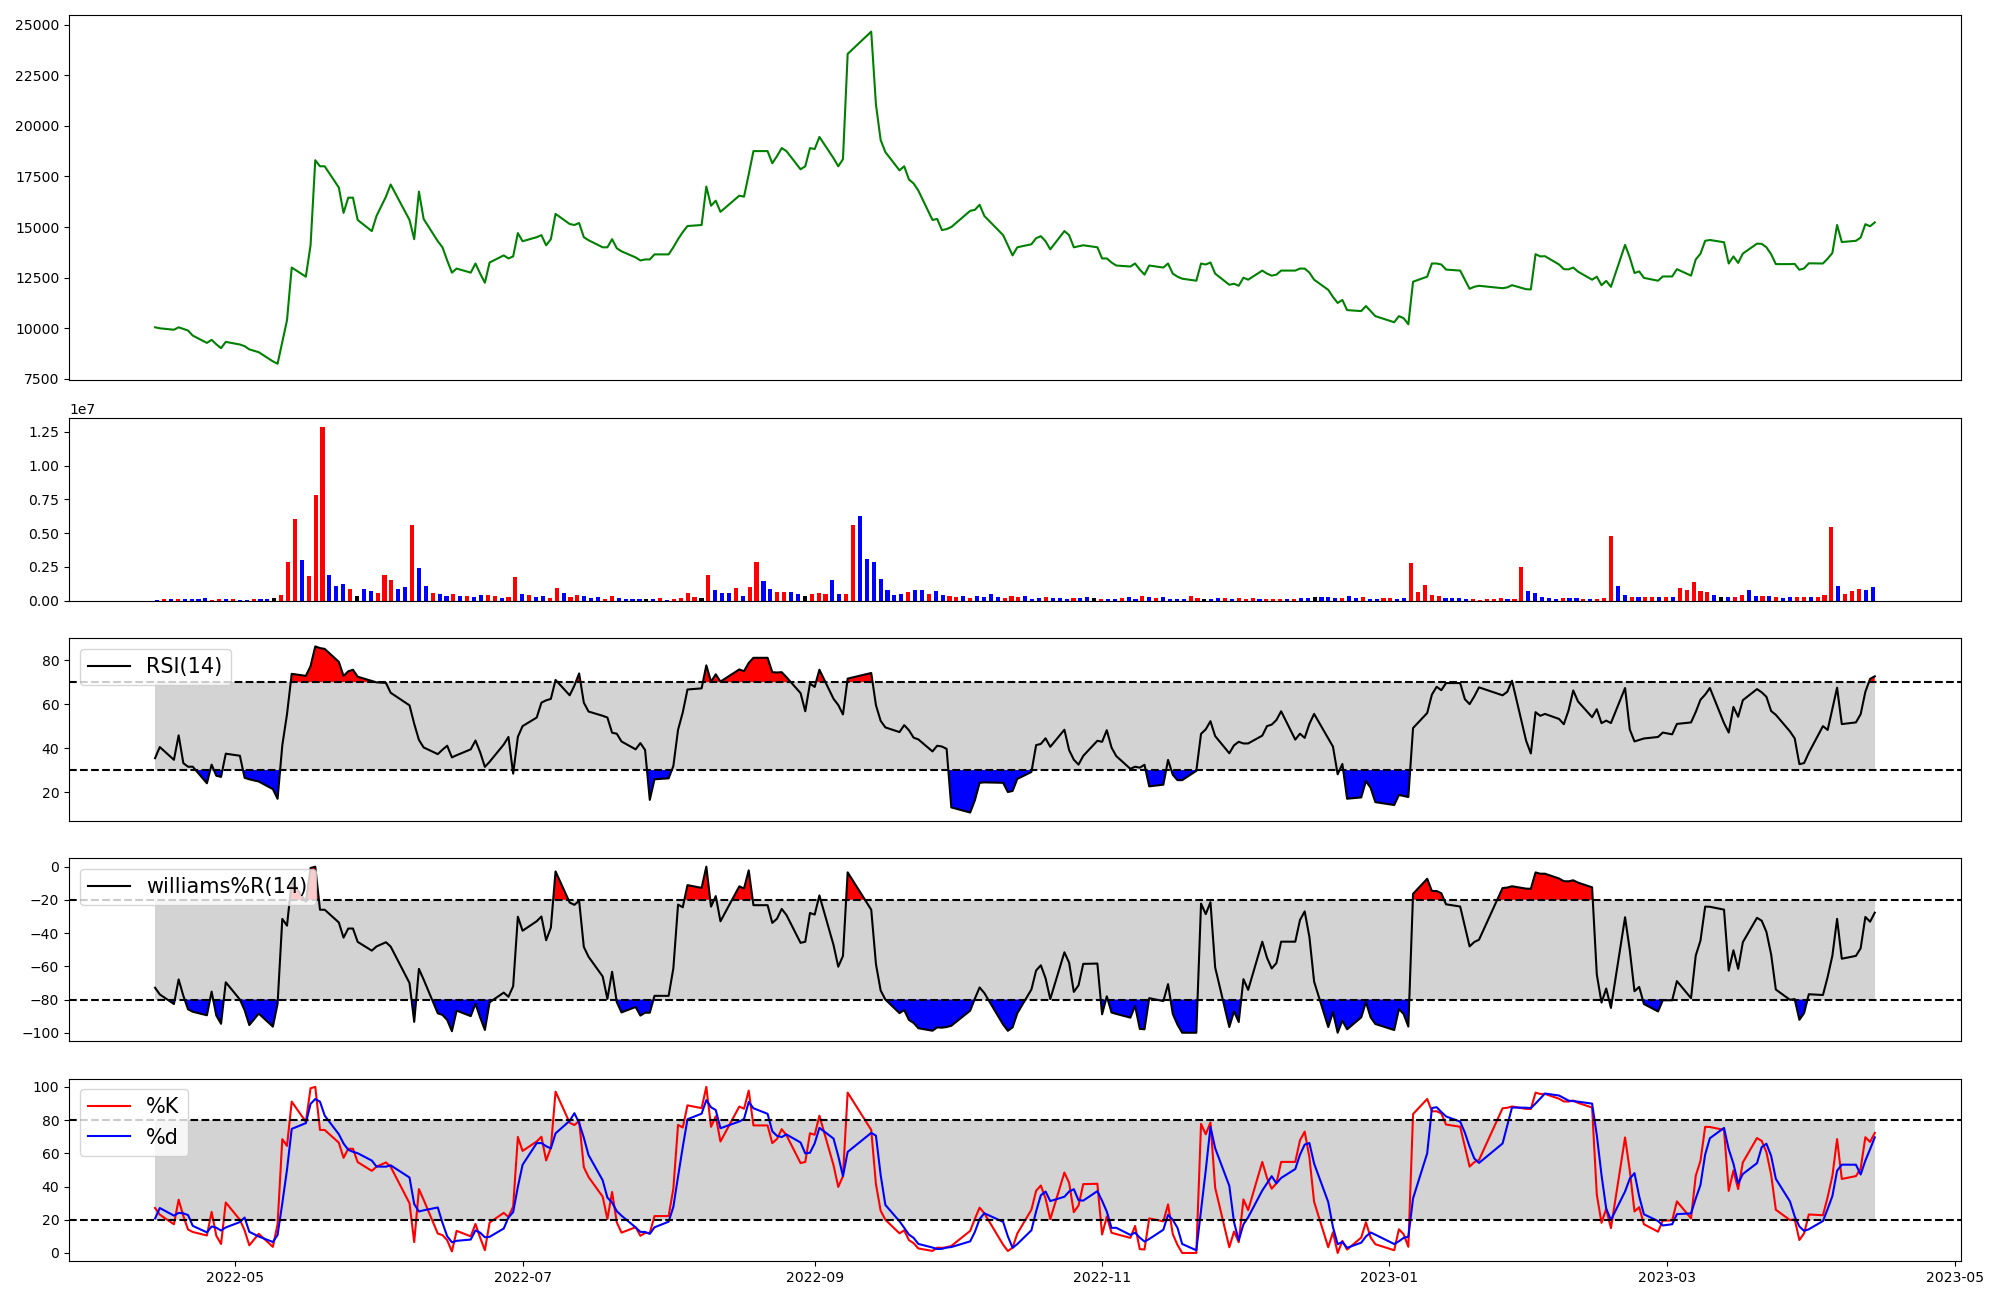This screenshot has height=1300, width=2000.
Task: Click the tallest blue volume bar
Action: pyautogui.click(x=860, y=558)
